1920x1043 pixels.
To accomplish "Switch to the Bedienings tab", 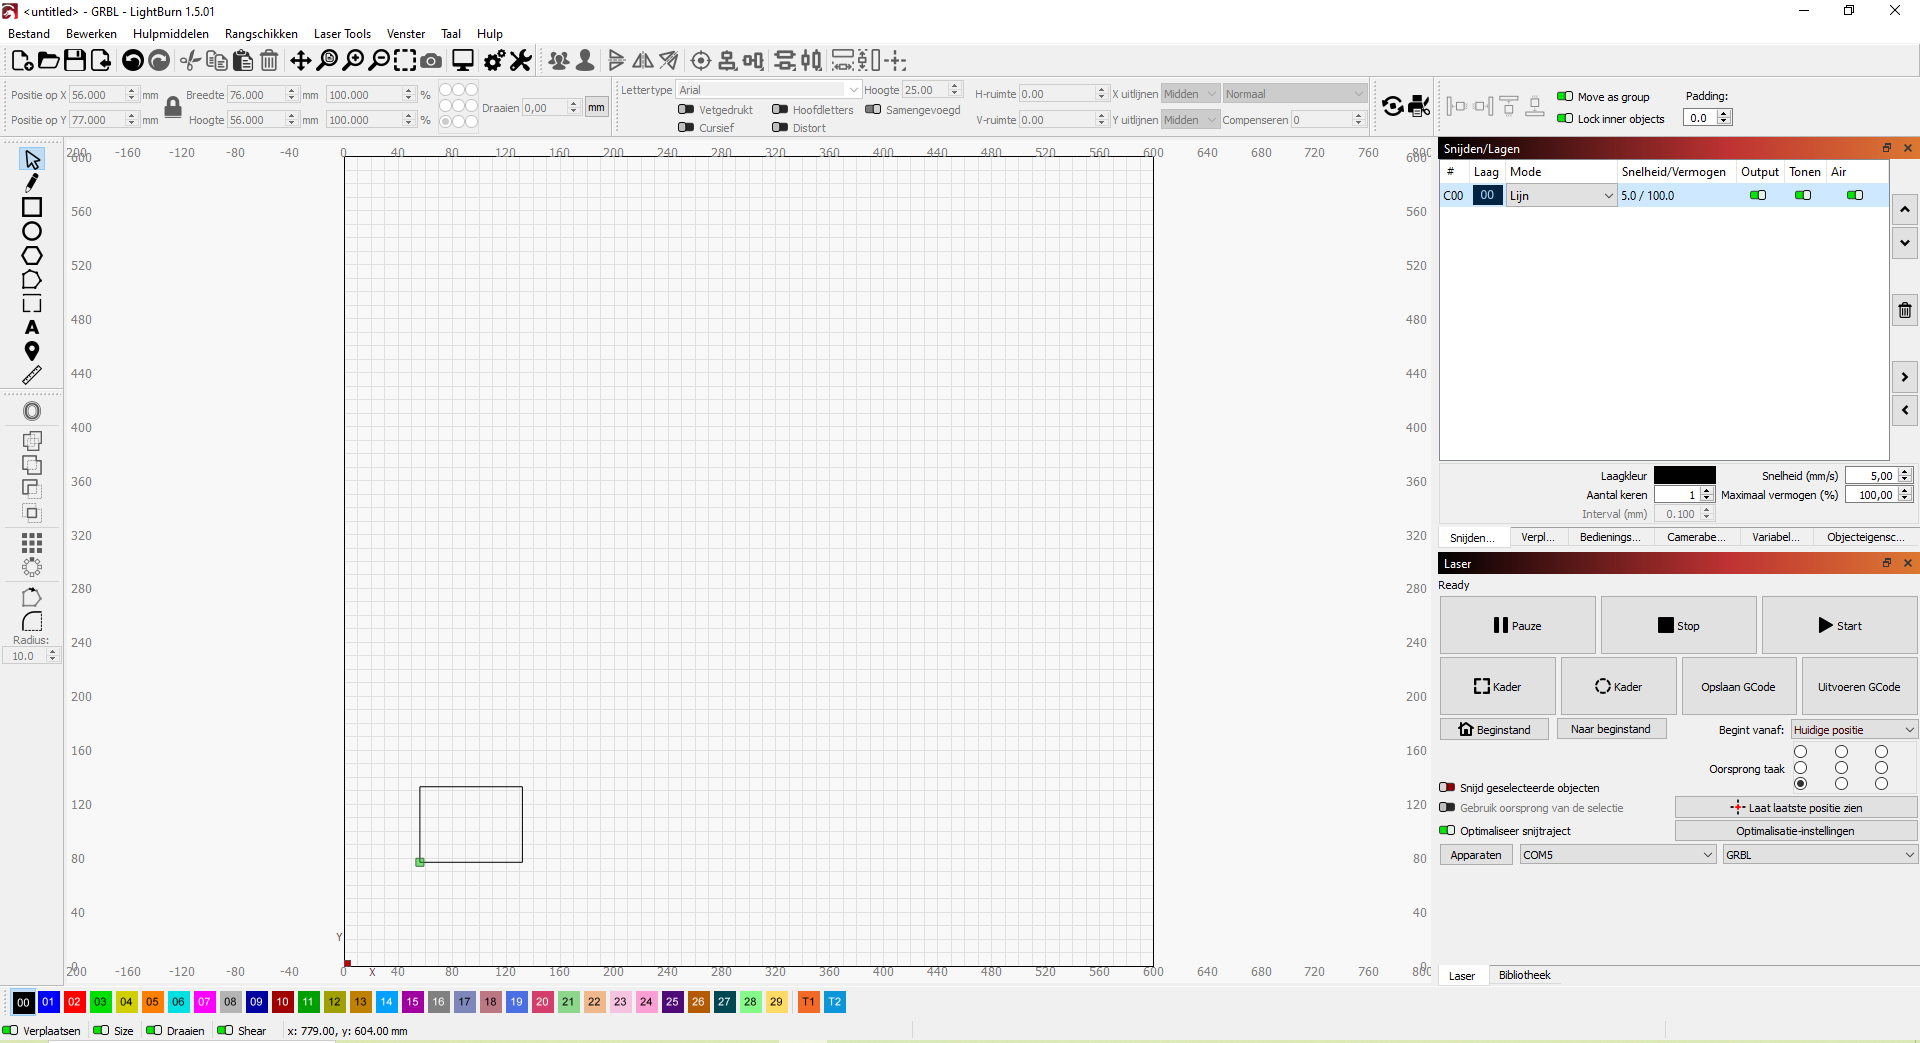I will (1610, 538).
